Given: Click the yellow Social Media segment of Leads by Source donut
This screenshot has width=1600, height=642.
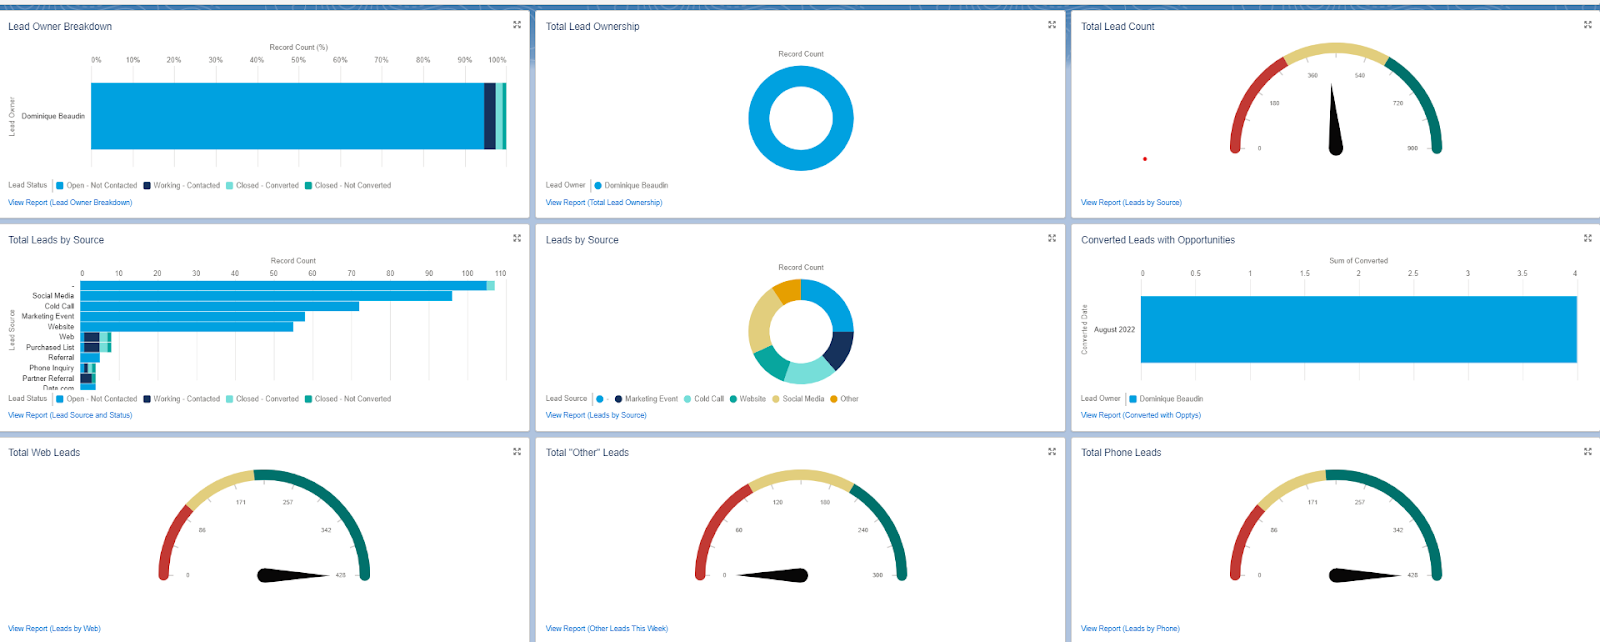Looking at the screenshot, I should tap(761, 320).
